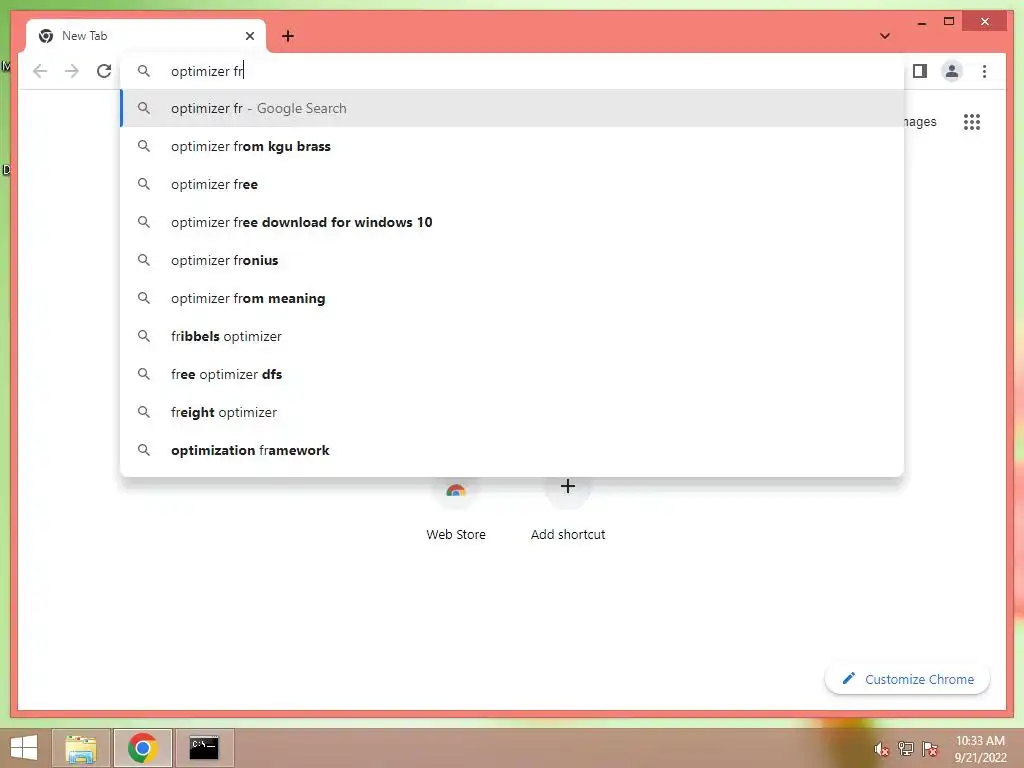Click the muted volume tray icon

coord(882,749)
